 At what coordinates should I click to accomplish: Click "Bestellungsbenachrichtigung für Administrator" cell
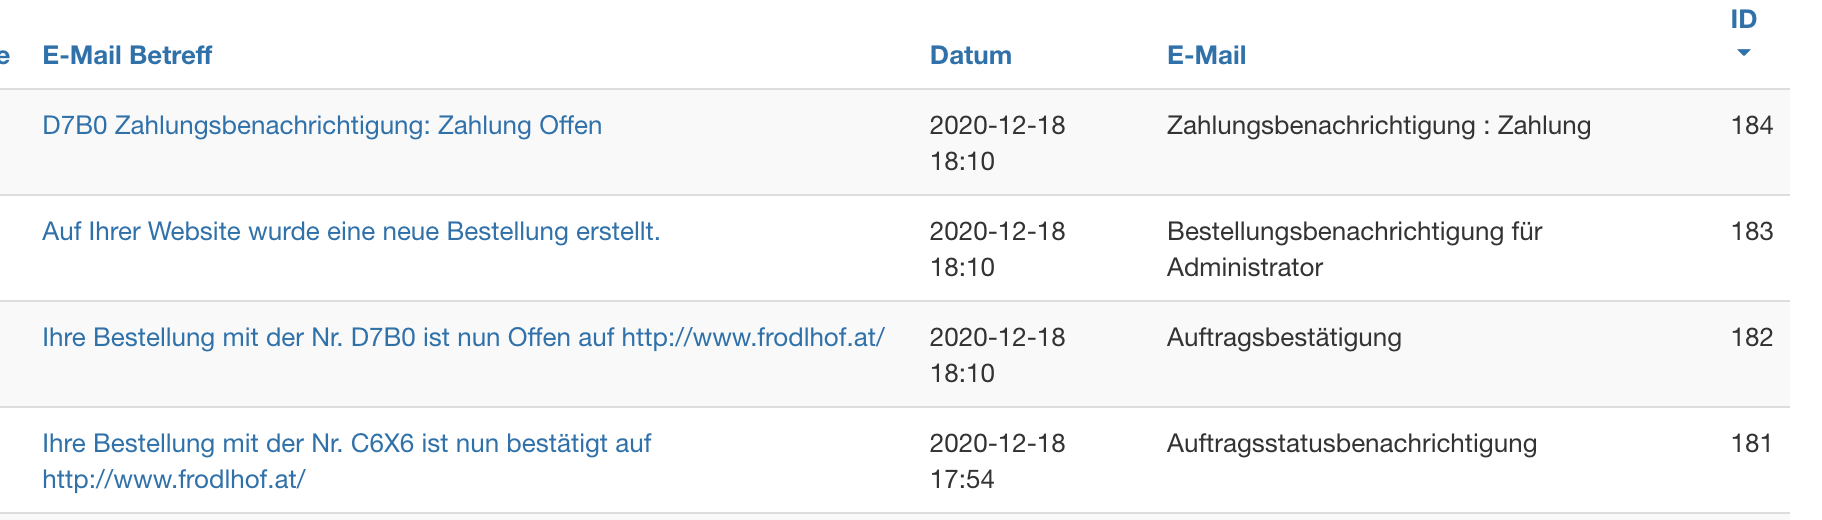(x=1354, y=249)
